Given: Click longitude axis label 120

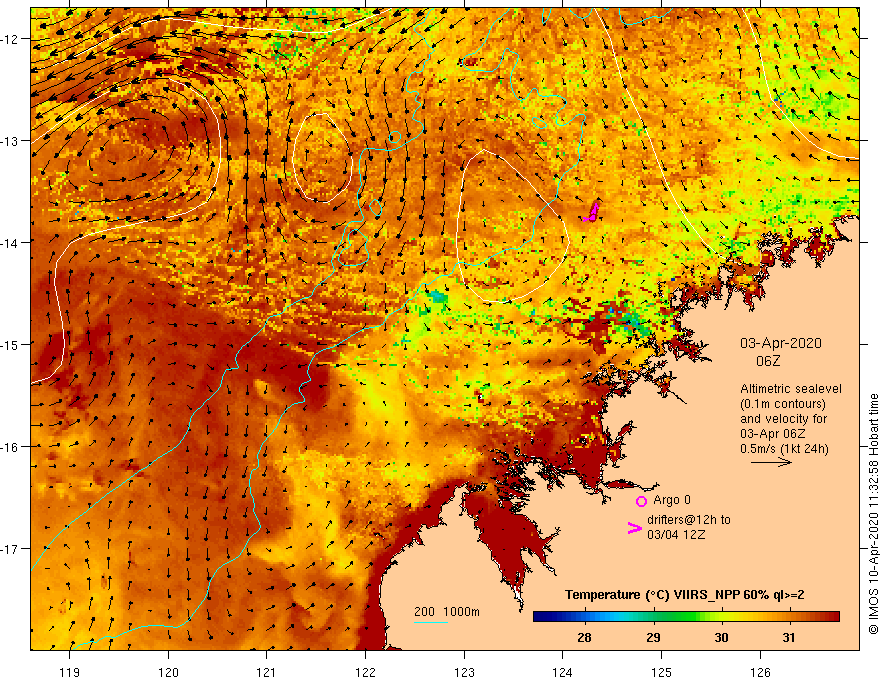Looking at the screenshot, I should coord(168,672).
